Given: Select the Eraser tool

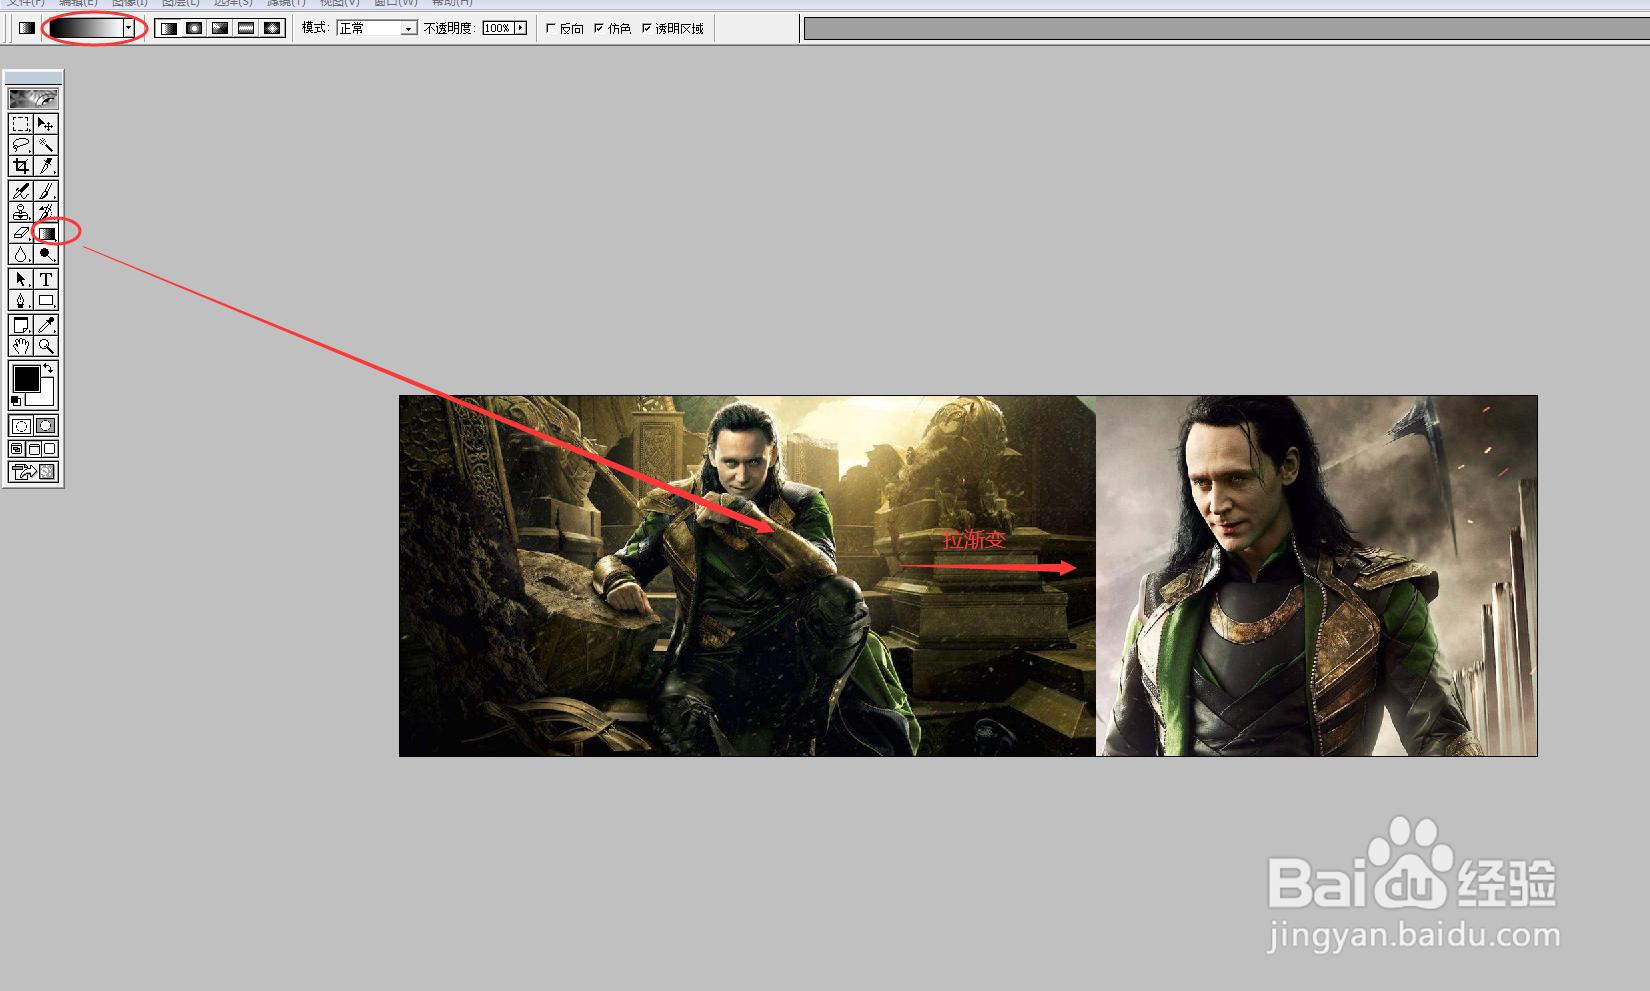Looking at the screenshot, I should [21, 233].
